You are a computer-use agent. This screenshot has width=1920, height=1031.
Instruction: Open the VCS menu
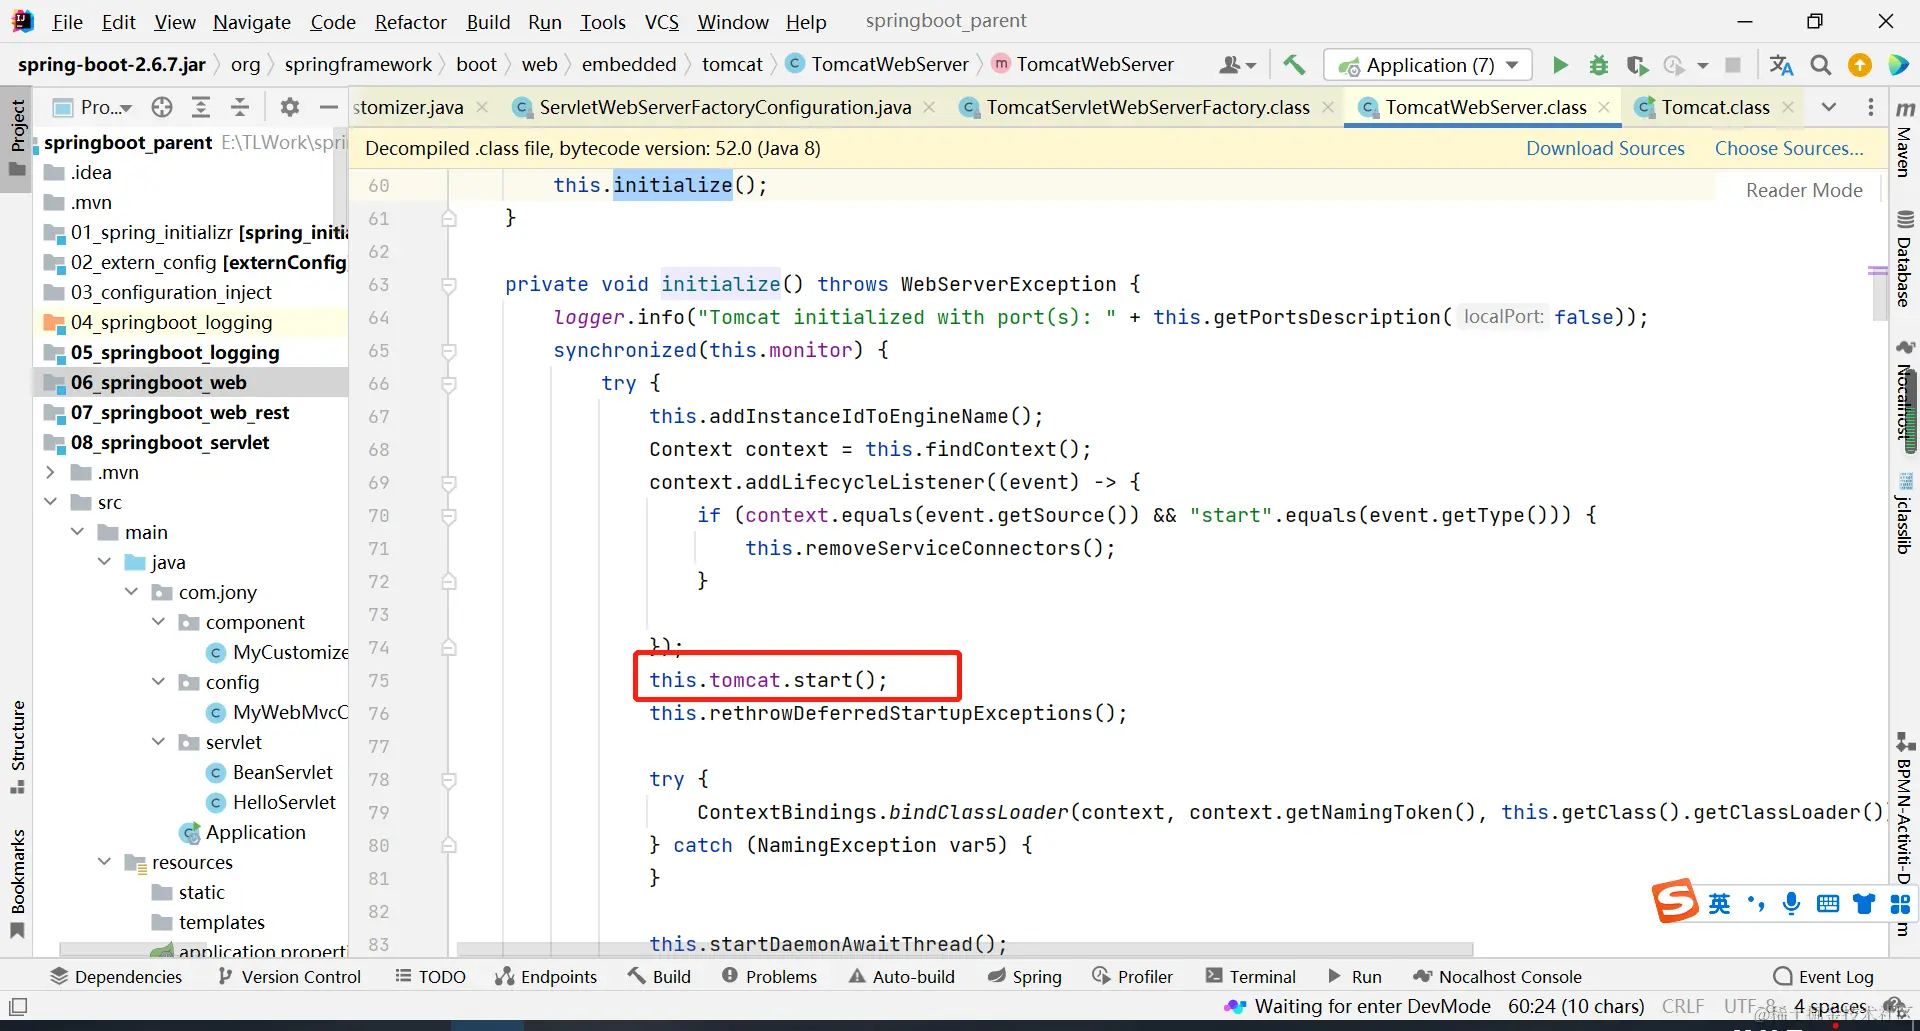[x=661, y=22]
